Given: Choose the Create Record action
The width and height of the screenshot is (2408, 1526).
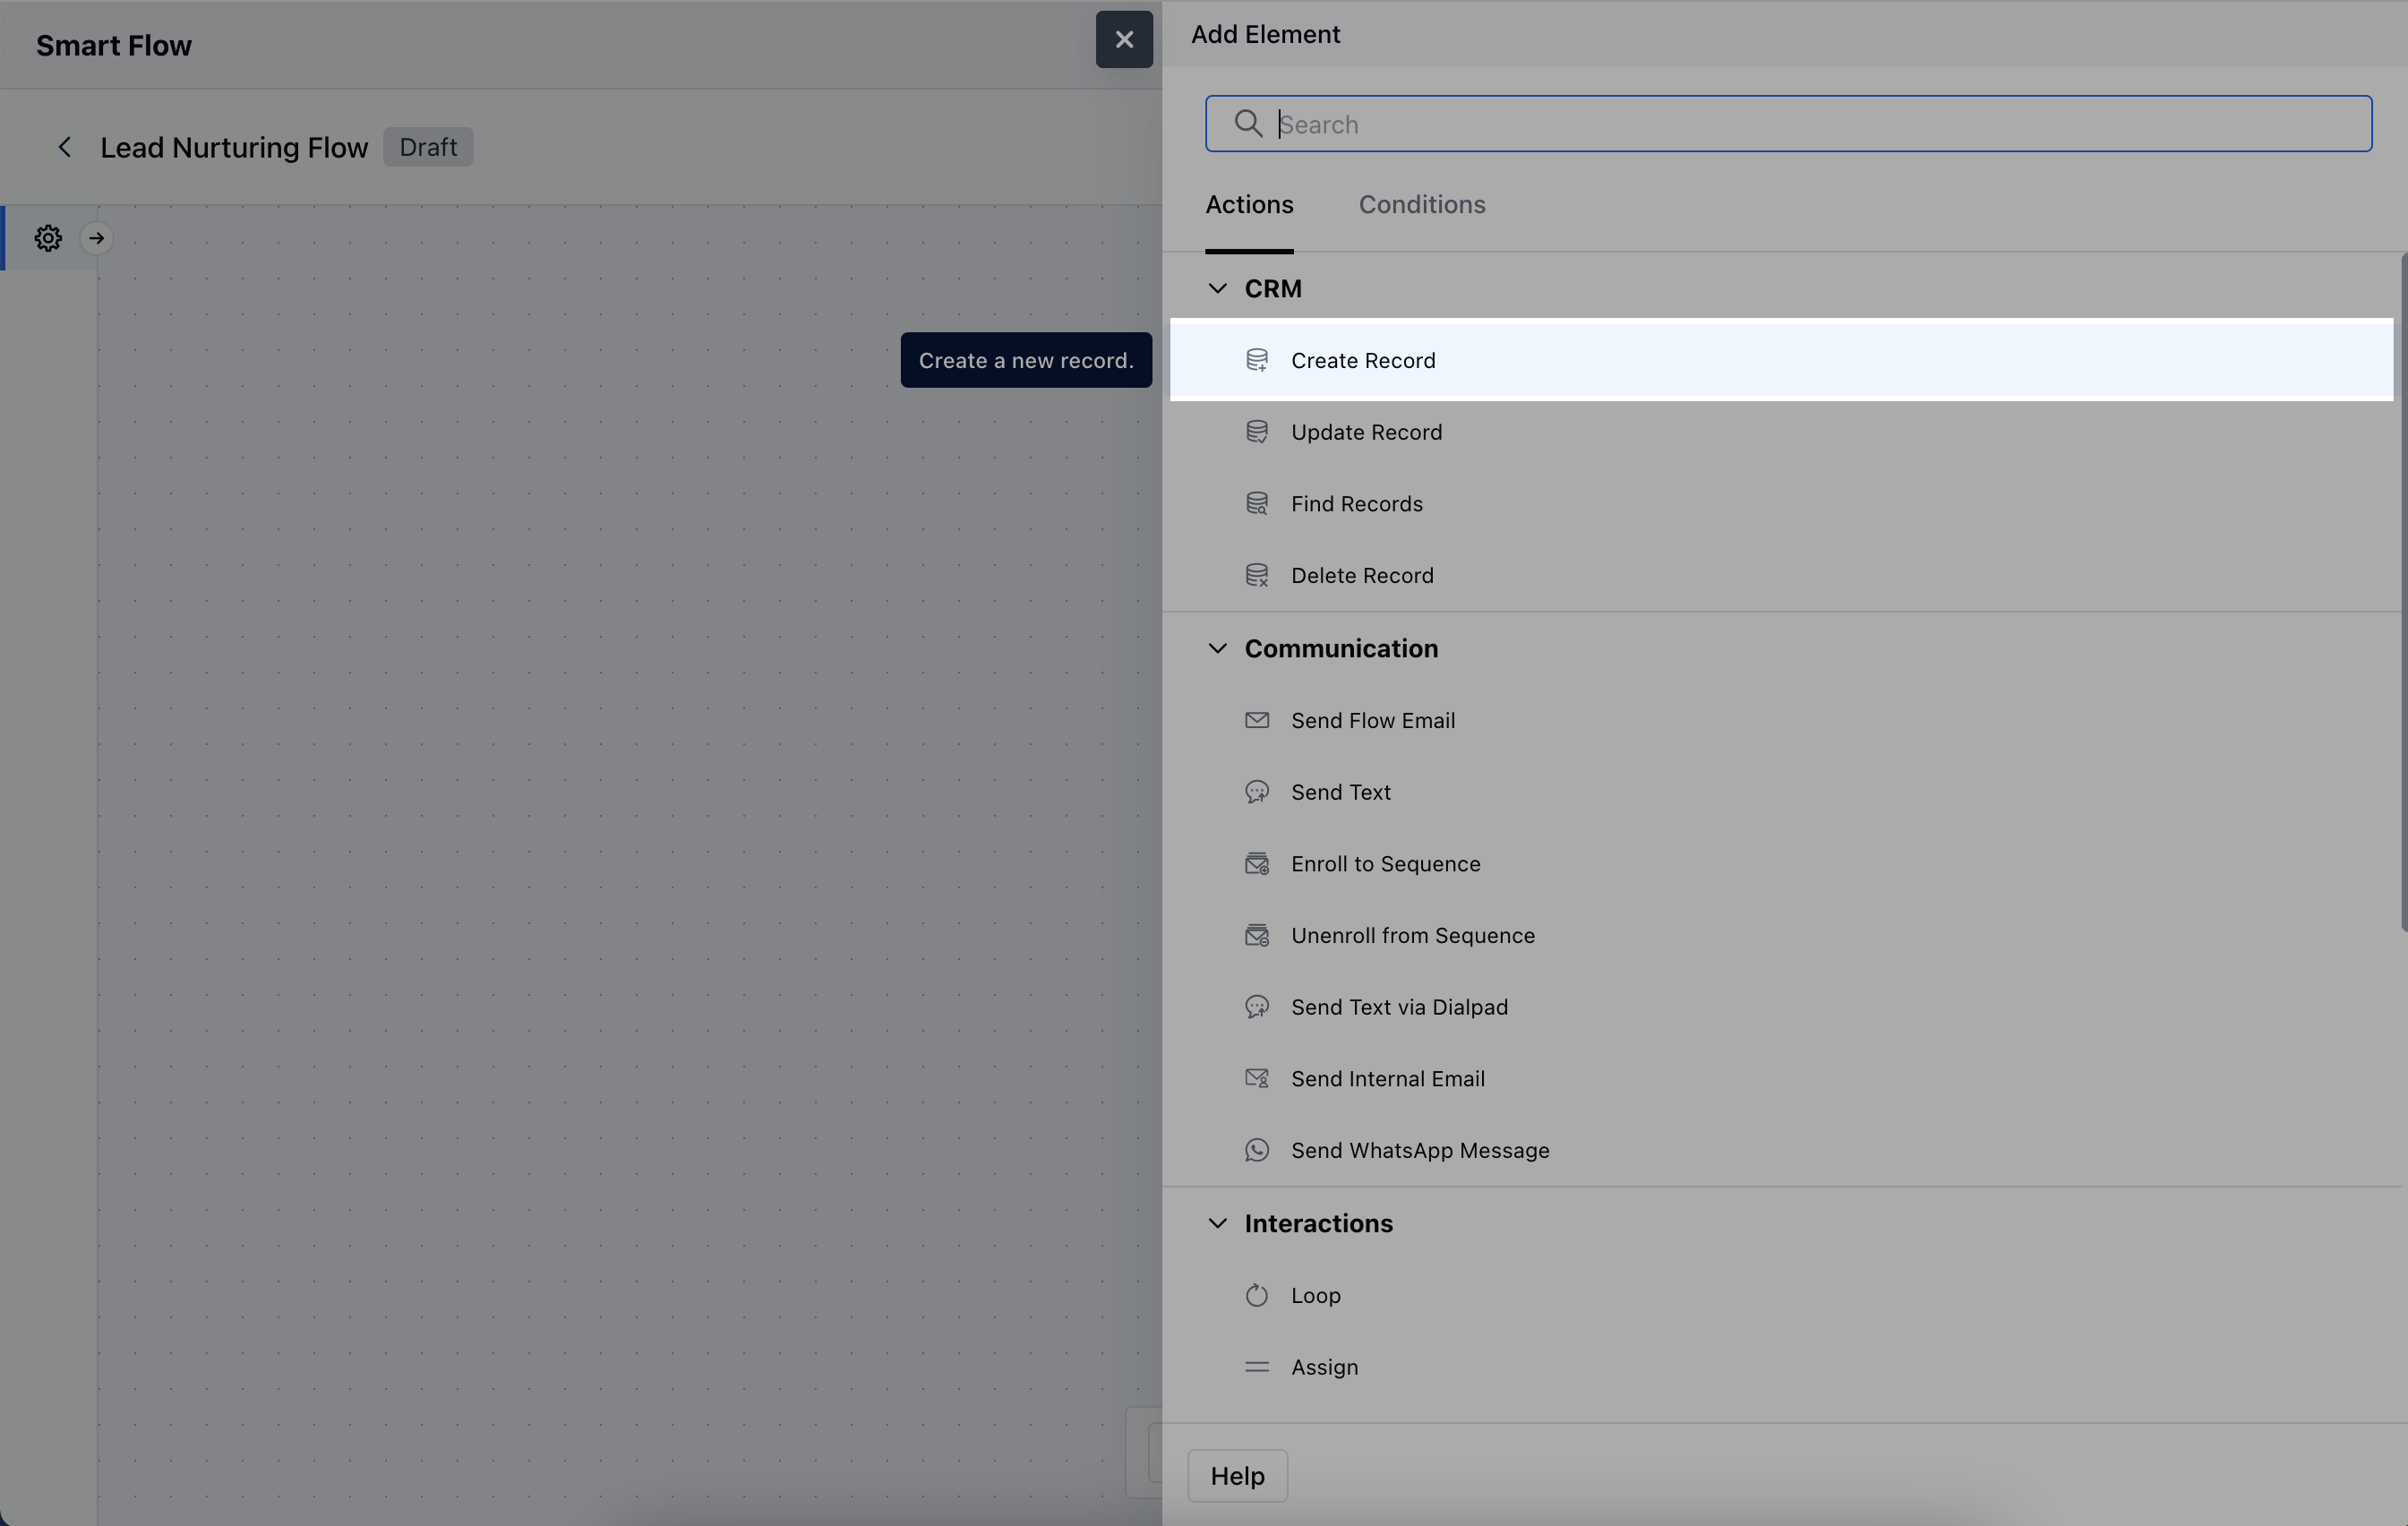Looking at the screenshot, I should point(1781,360).
